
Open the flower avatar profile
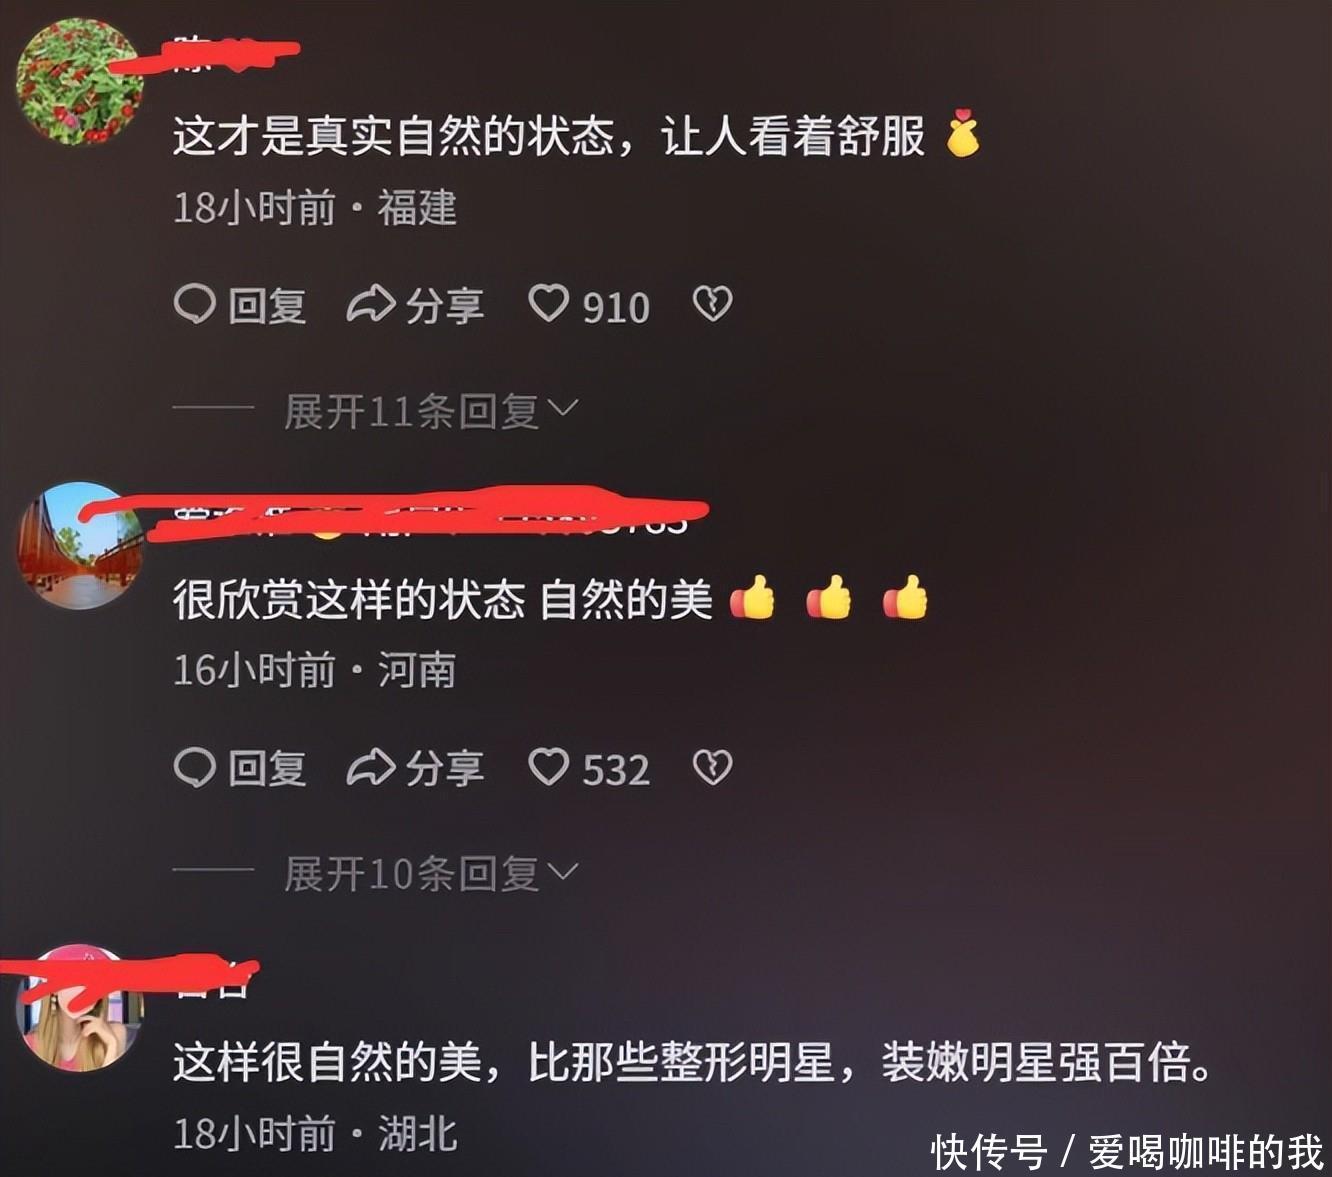coord(81,81)
